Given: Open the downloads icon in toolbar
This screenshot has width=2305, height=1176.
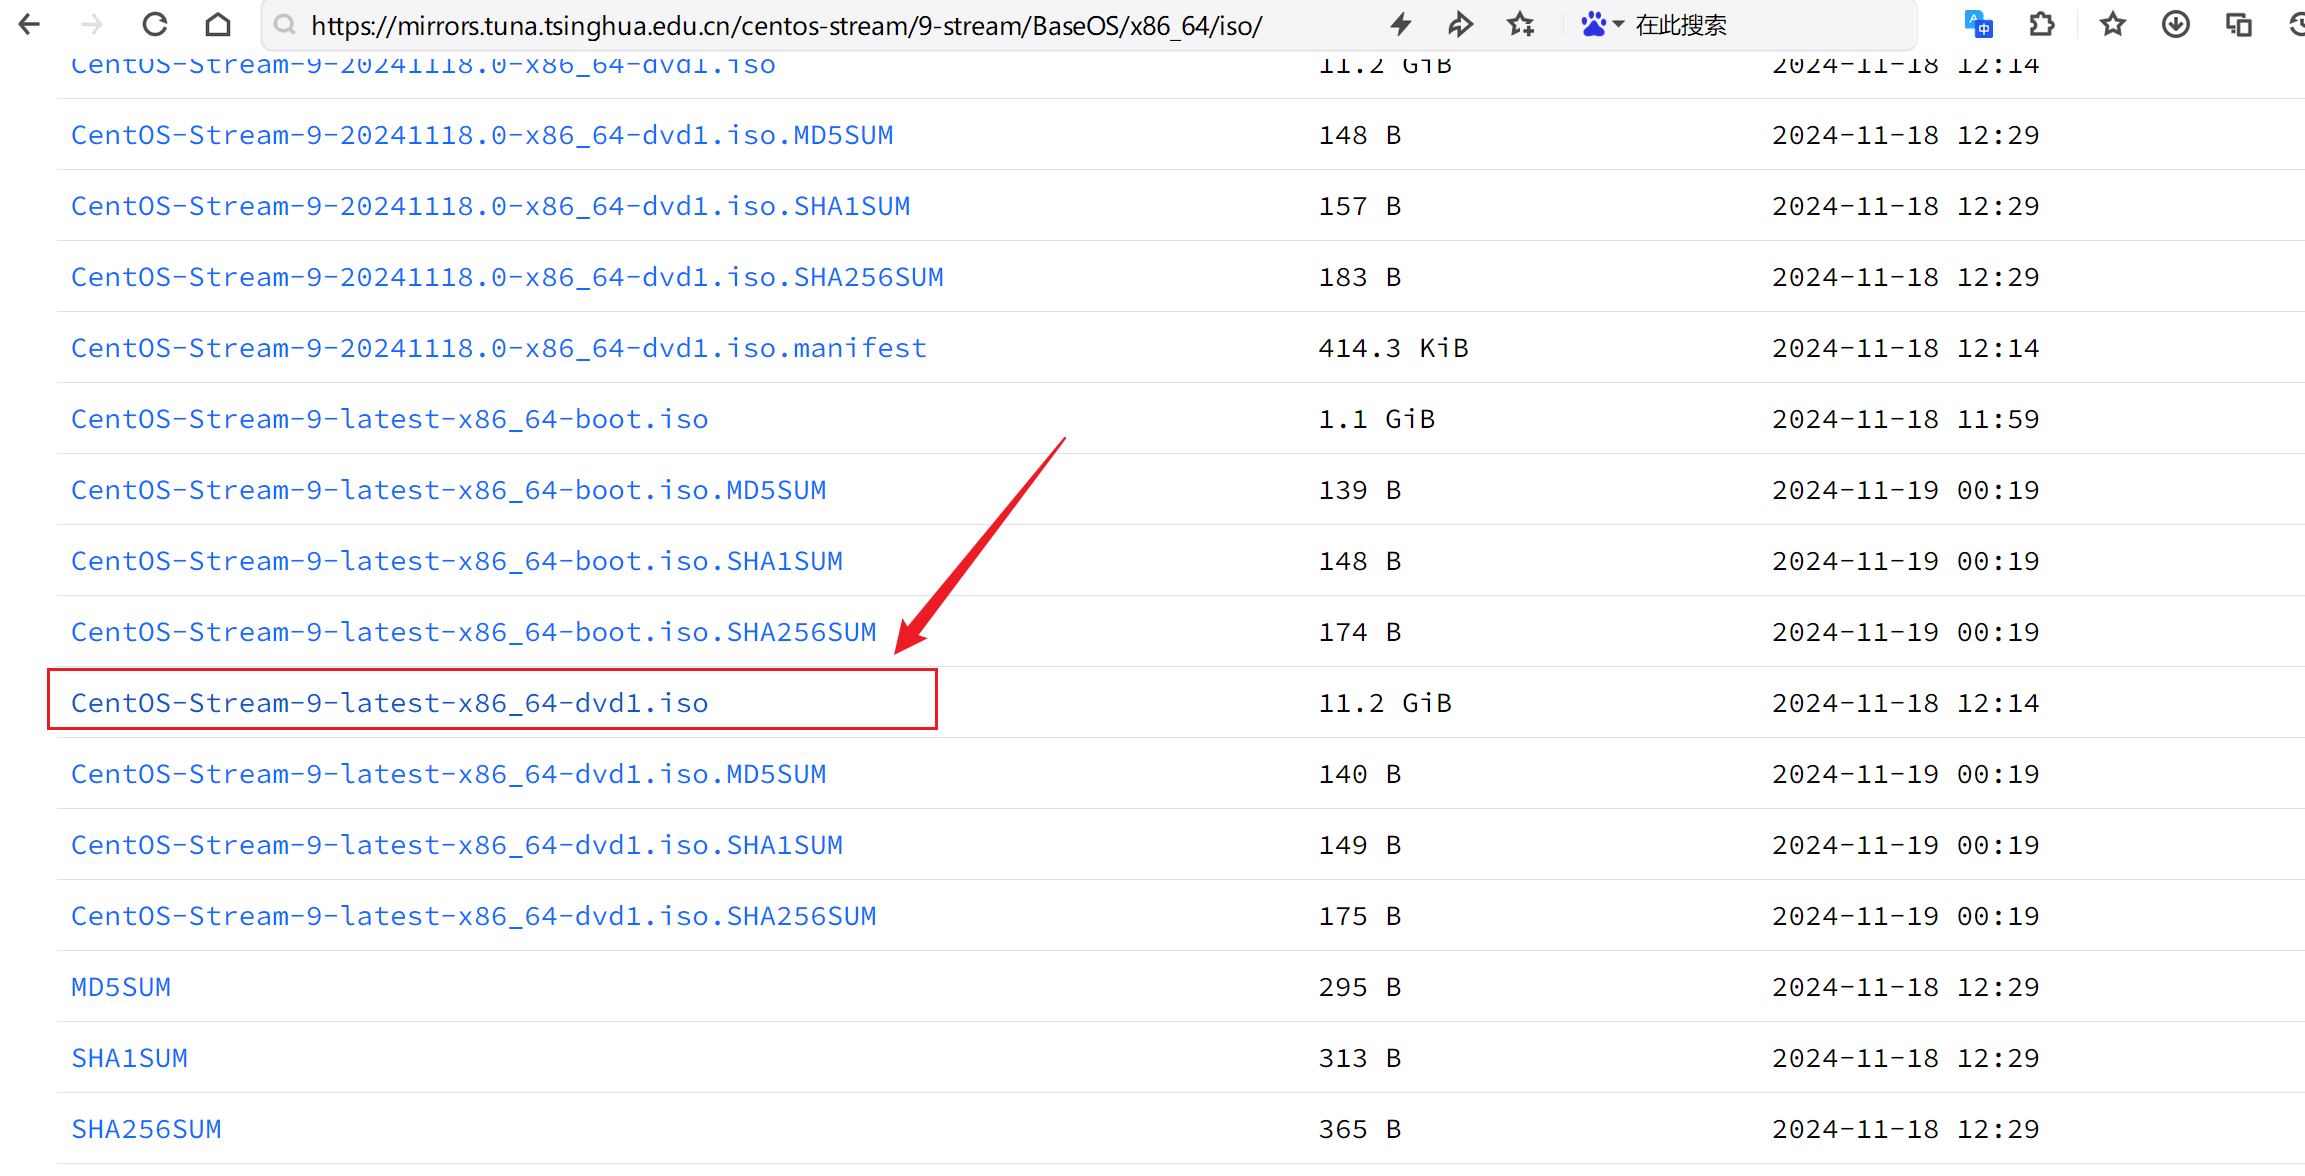Looking at the screenshot, I should pos(2175,24).
